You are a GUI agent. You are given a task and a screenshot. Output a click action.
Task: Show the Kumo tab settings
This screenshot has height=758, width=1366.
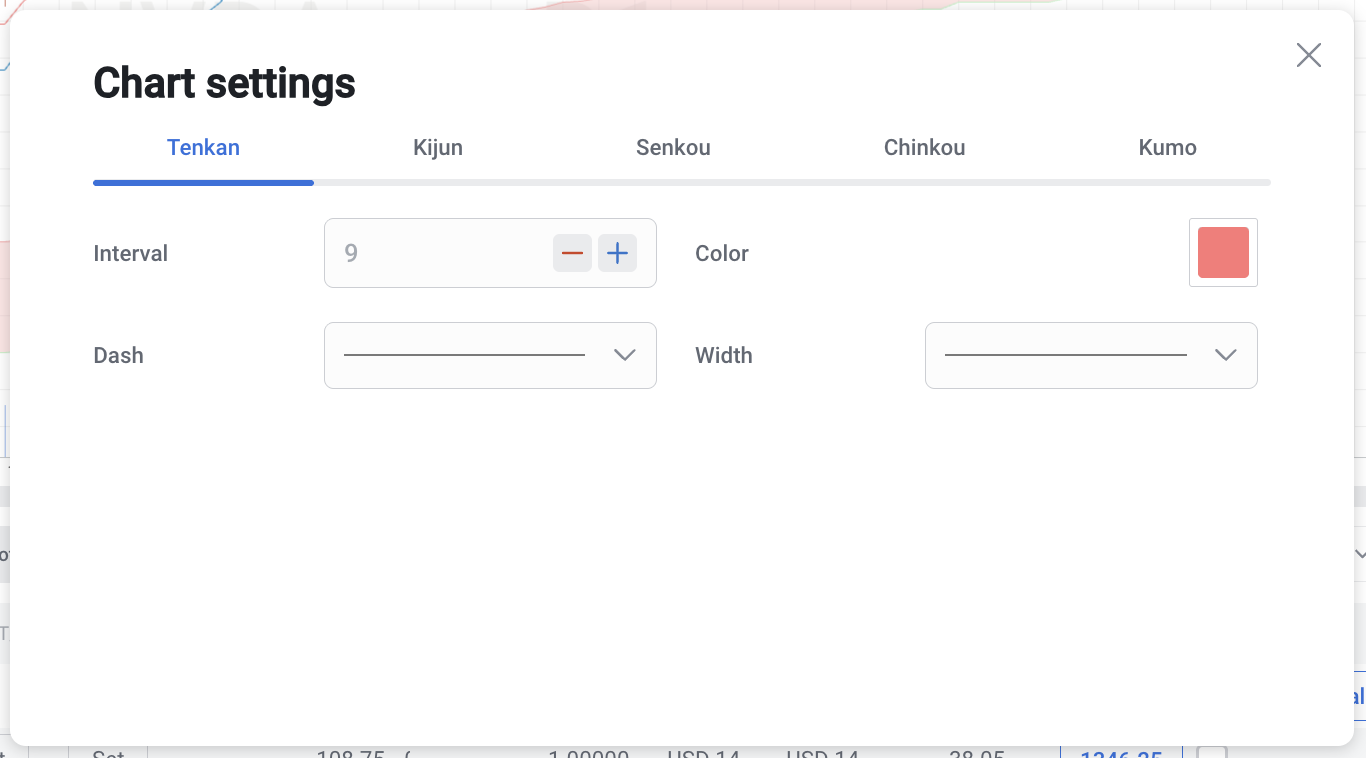tap(1167, 148)
